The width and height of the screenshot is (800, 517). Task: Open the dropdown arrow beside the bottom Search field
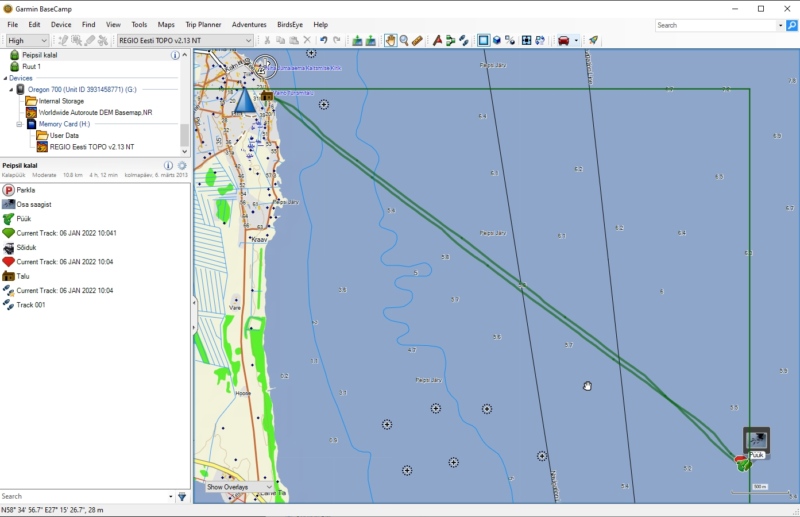(171, 496)
